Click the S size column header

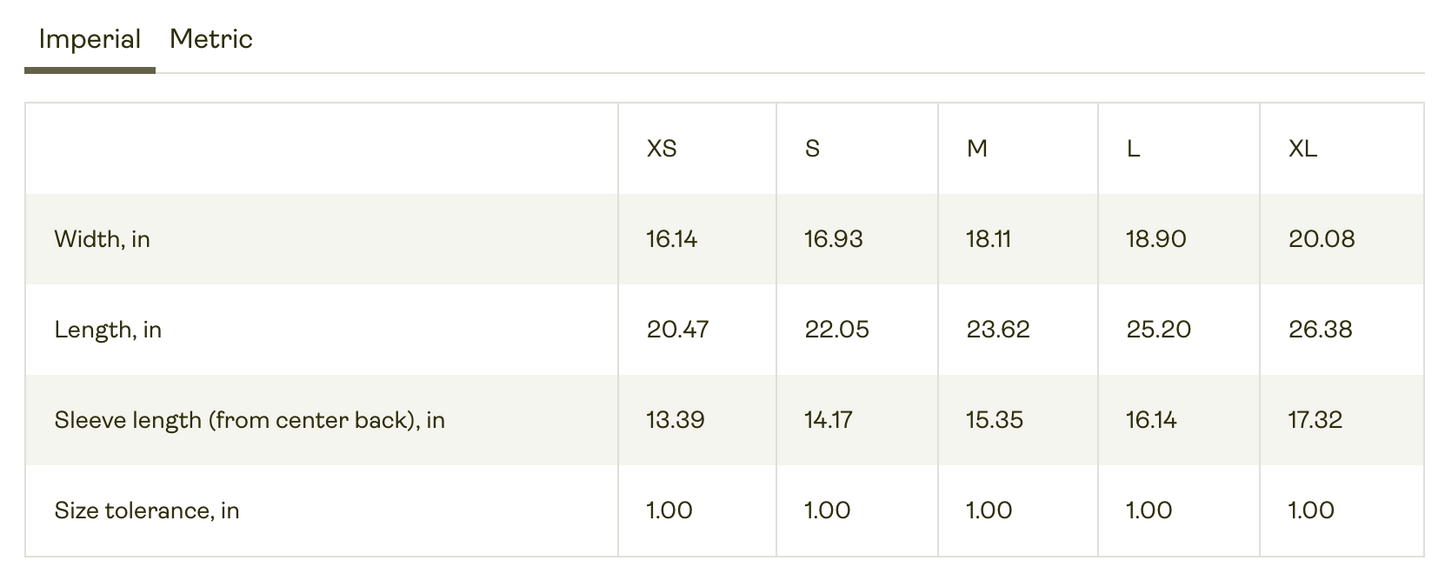812,149
